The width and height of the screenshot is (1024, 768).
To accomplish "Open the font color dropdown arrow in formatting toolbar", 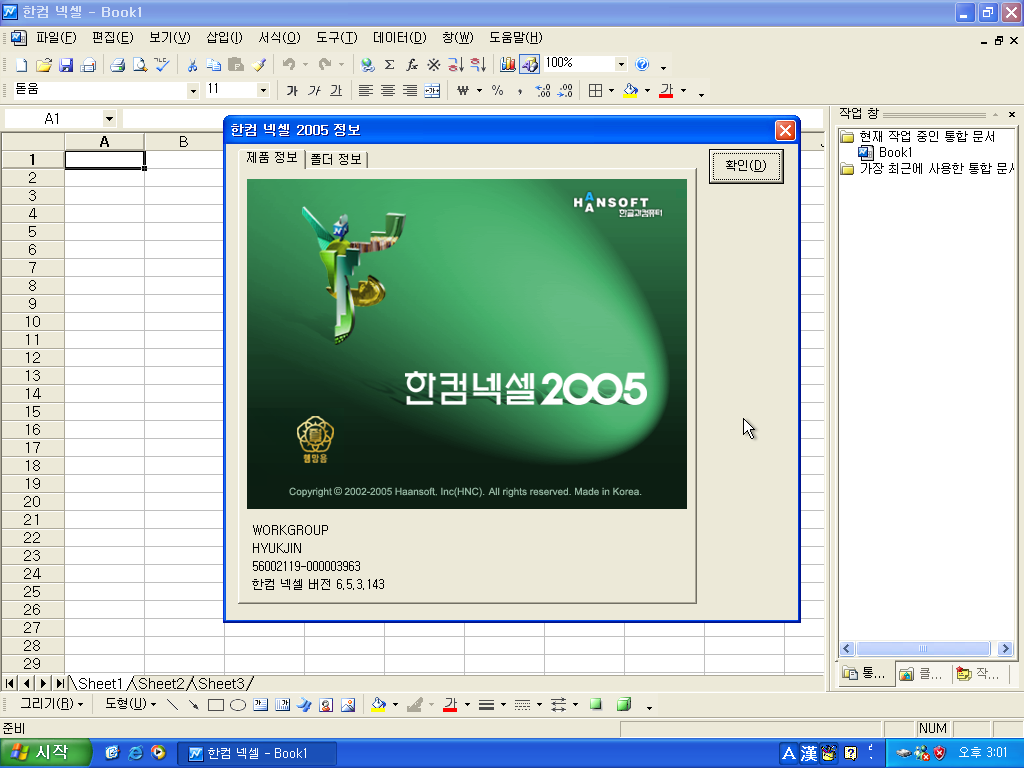I will (683, 91).
